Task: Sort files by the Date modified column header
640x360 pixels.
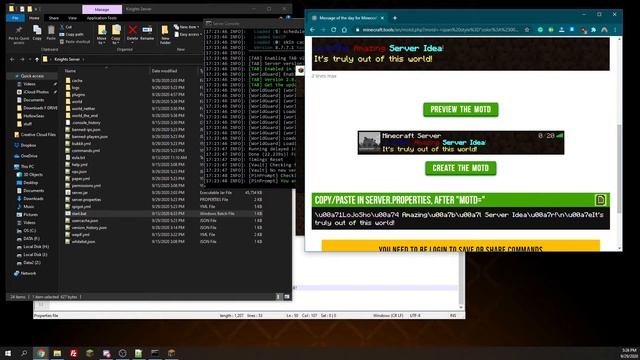Action: point(164,71)
